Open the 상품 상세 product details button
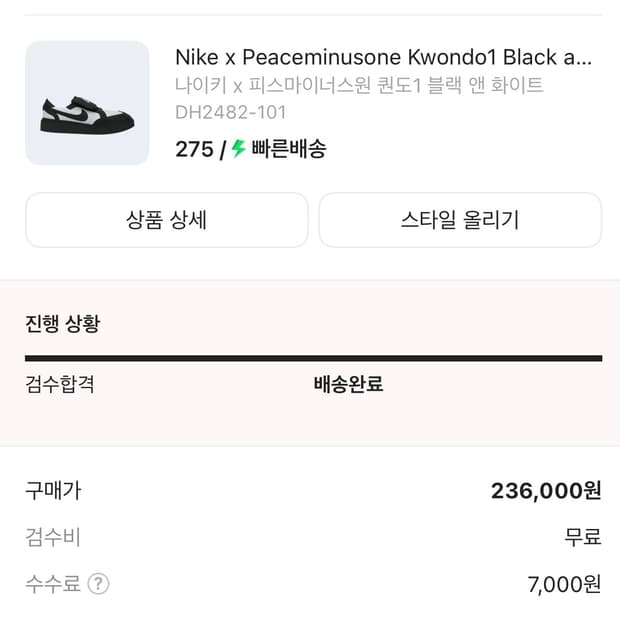Screen dimensions: 620x620 coord(166,220)
